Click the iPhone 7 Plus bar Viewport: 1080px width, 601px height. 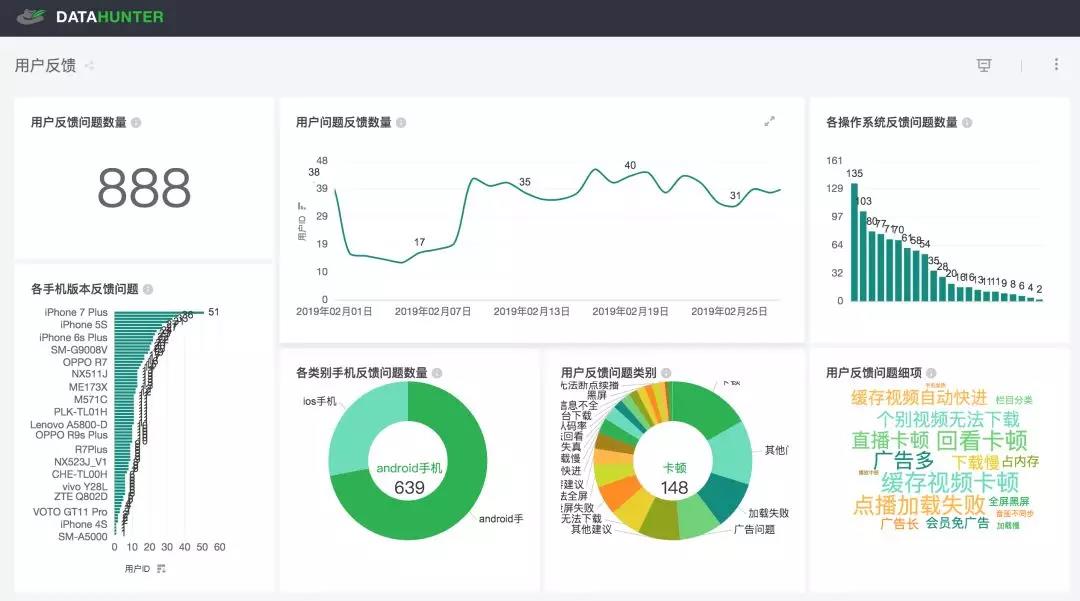(x=159, y=313)
